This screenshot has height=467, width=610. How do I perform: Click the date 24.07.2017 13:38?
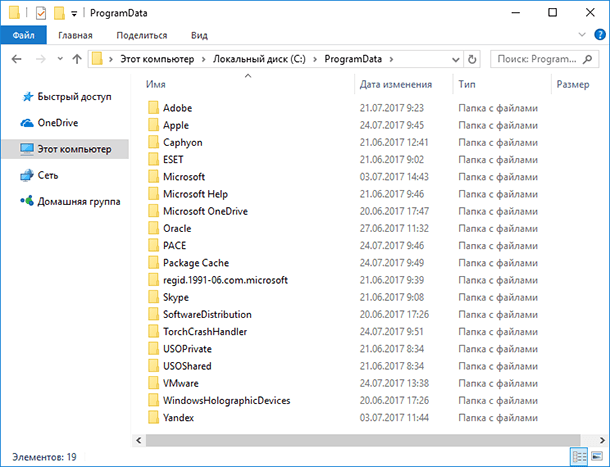pos(394,383)
